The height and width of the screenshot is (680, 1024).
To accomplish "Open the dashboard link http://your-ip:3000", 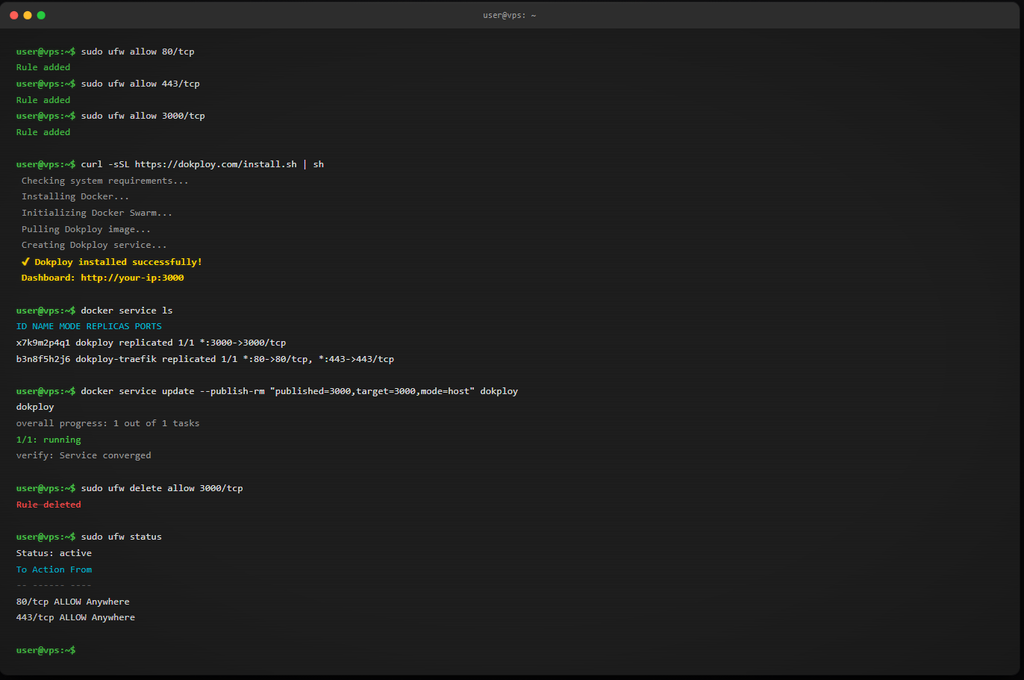I will coord(133,278).
